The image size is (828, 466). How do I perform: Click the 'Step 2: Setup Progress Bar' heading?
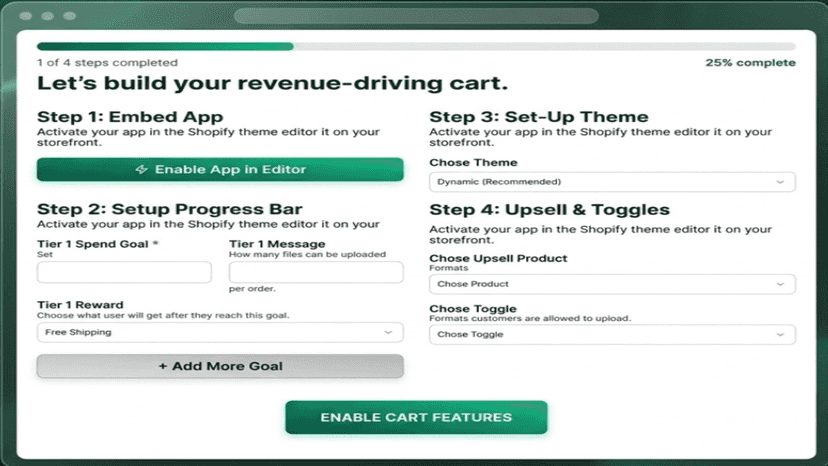(170, 209)
